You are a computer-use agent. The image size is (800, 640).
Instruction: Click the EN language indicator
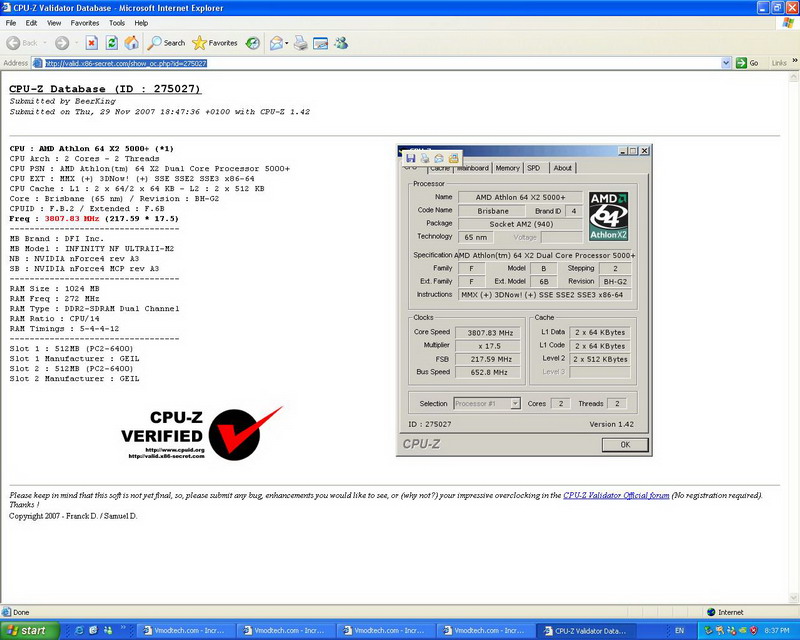[679, 631]
